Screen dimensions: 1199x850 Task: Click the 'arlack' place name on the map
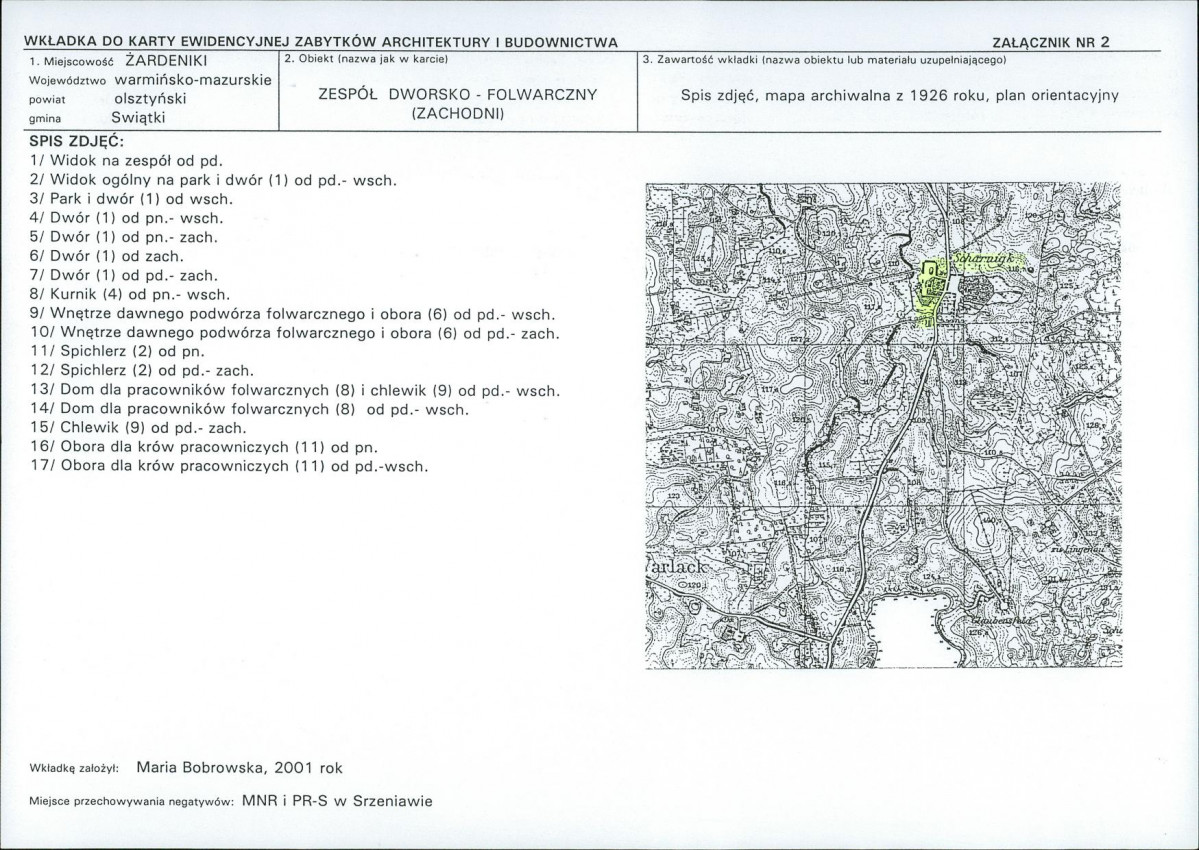[x=676, y=567]
